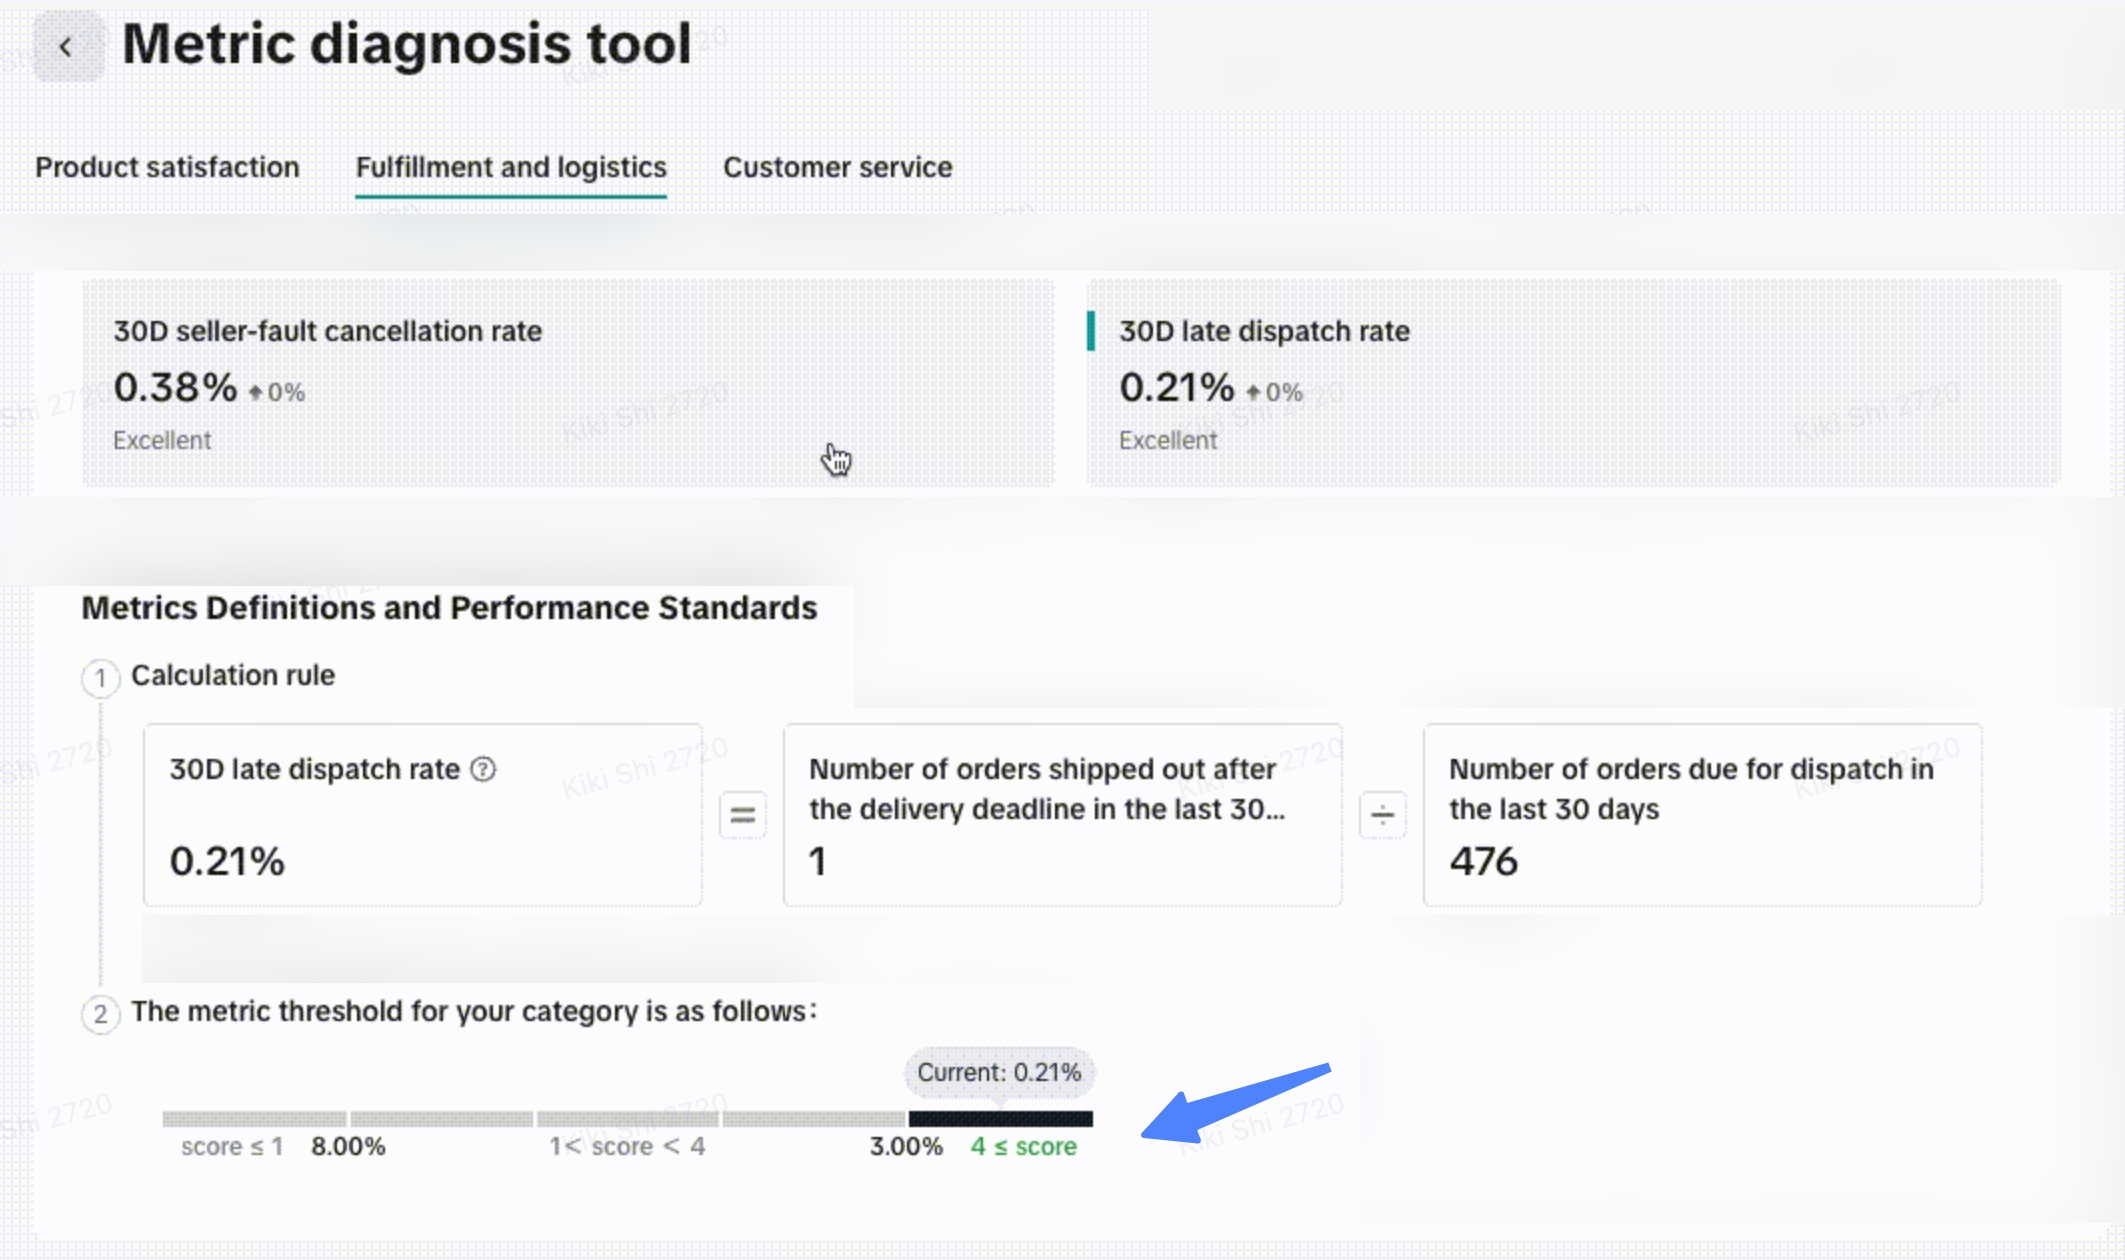The width and height of the screenshot is (2125, 1260).
Task: Click the back arrow button
Action: 67,47
